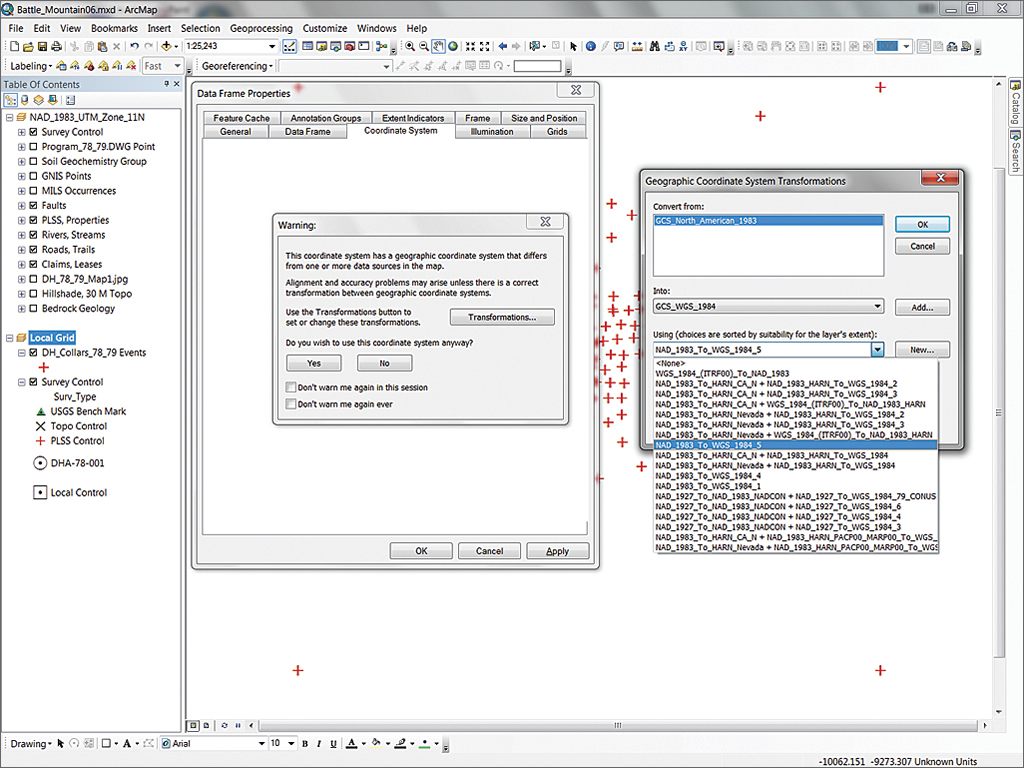This screenshot has height=768, width=1024.
Task: Click the Full Extent globe icon
Action: [x=453, y=47]
